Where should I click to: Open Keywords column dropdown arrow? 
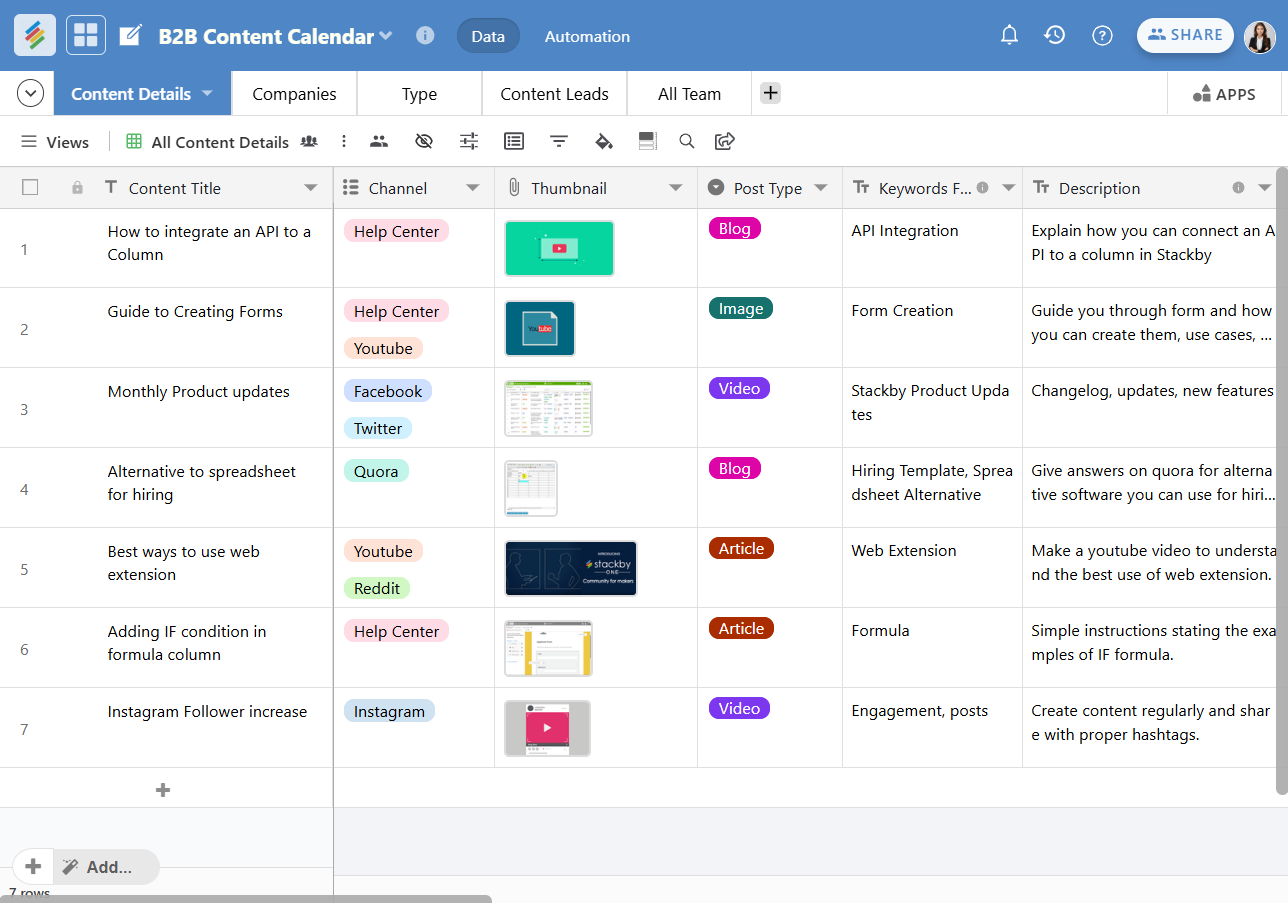[x=1008, y=188]
